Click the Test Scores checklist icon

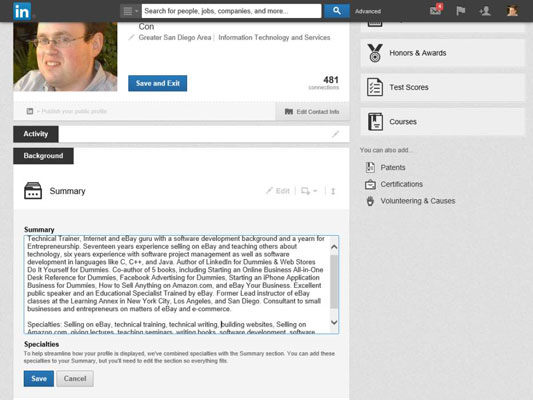(x=375, y=87)
